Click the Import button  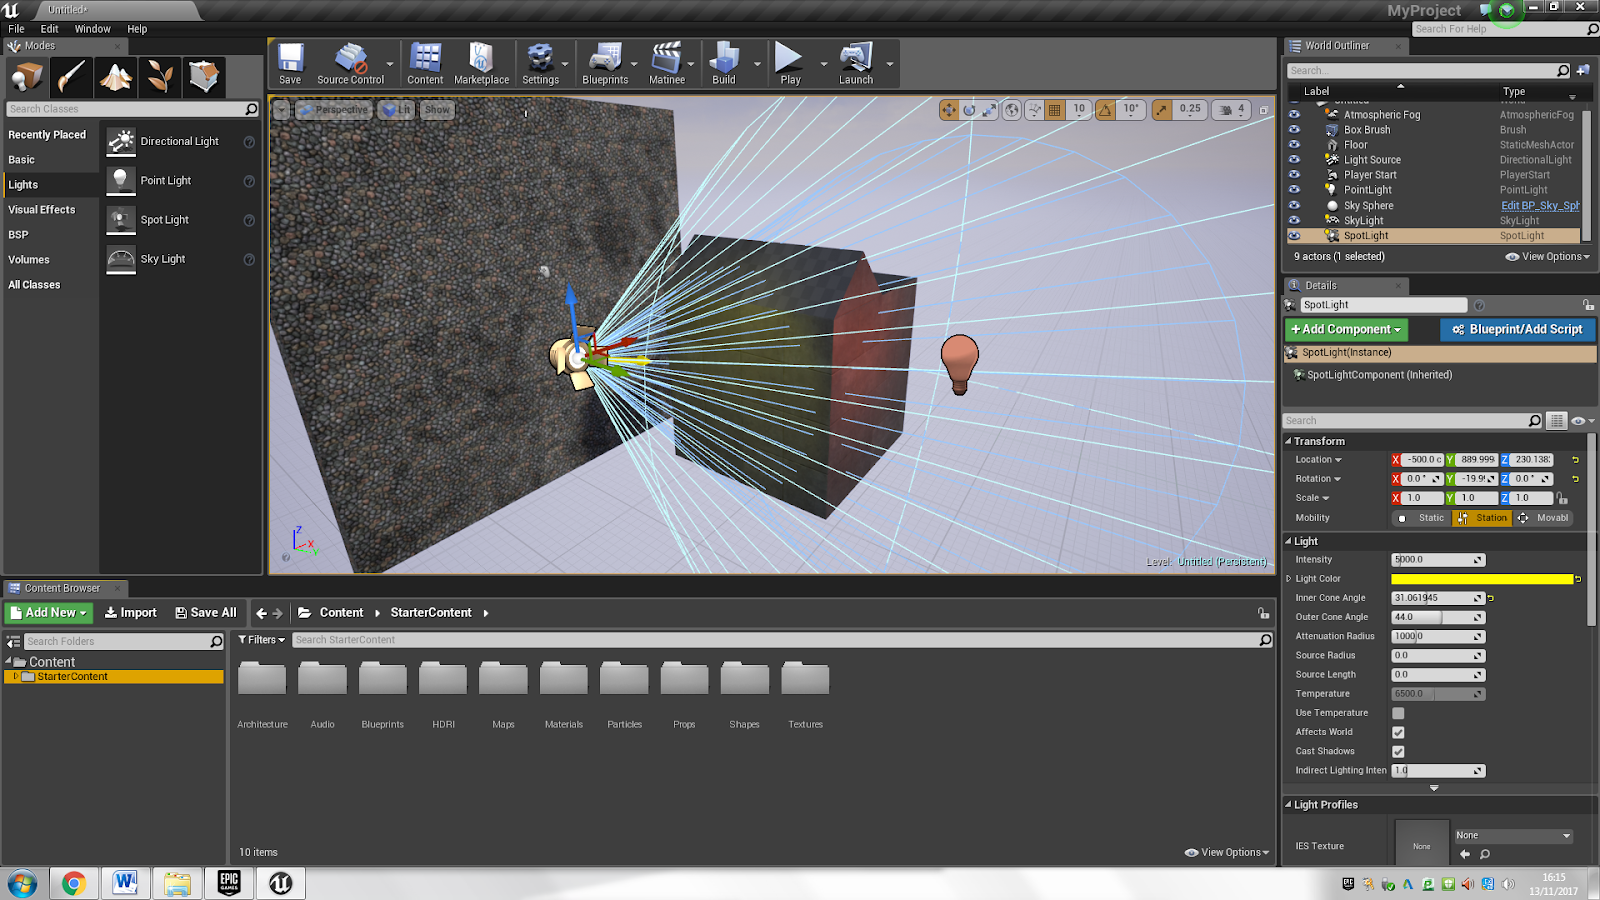point(131,613)
